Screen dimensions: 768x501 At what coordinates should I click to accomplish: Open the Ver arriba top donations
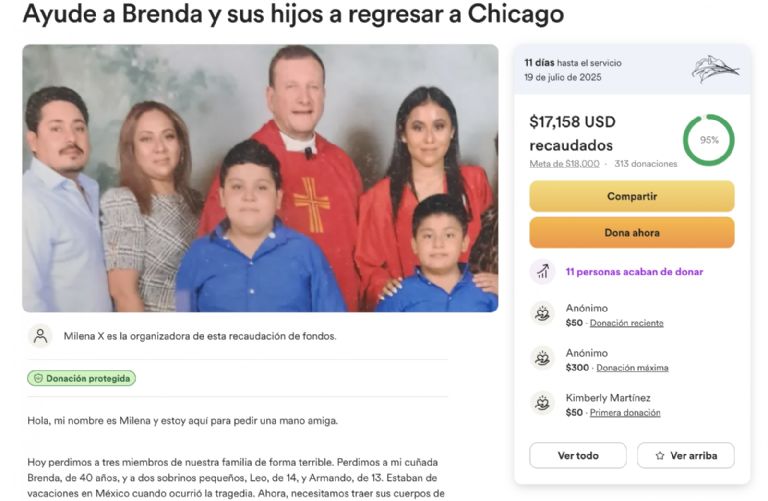(x=686, y=455)
